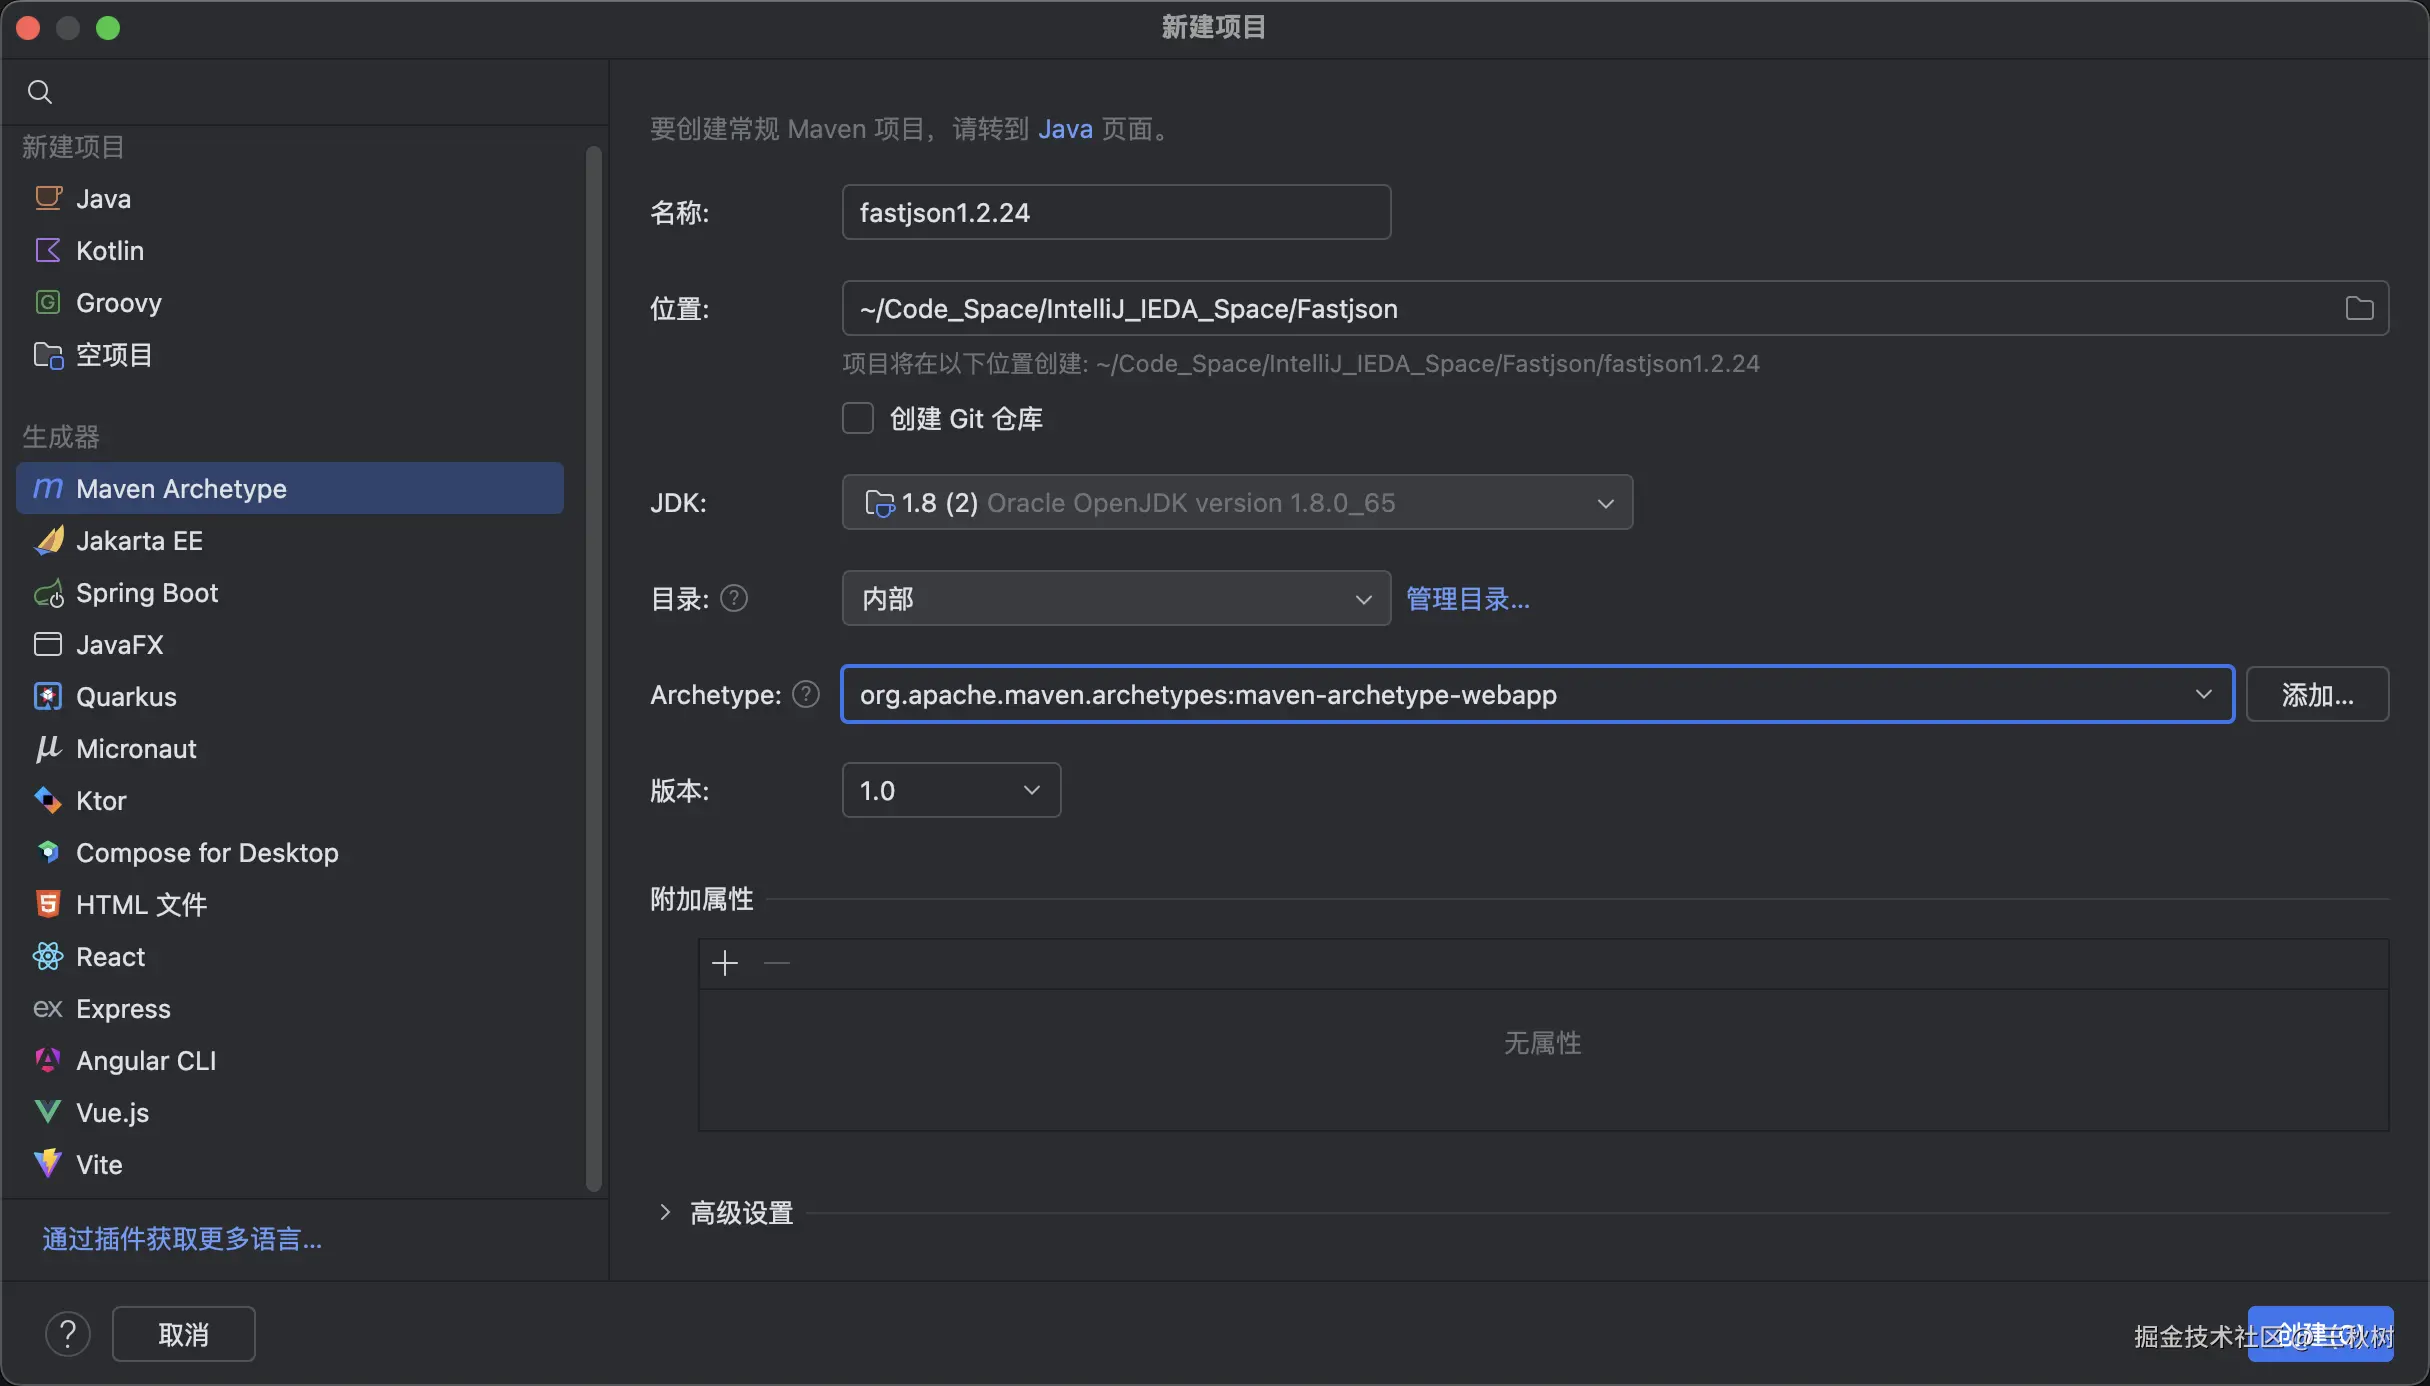Click the plus icon to add property

725,963
